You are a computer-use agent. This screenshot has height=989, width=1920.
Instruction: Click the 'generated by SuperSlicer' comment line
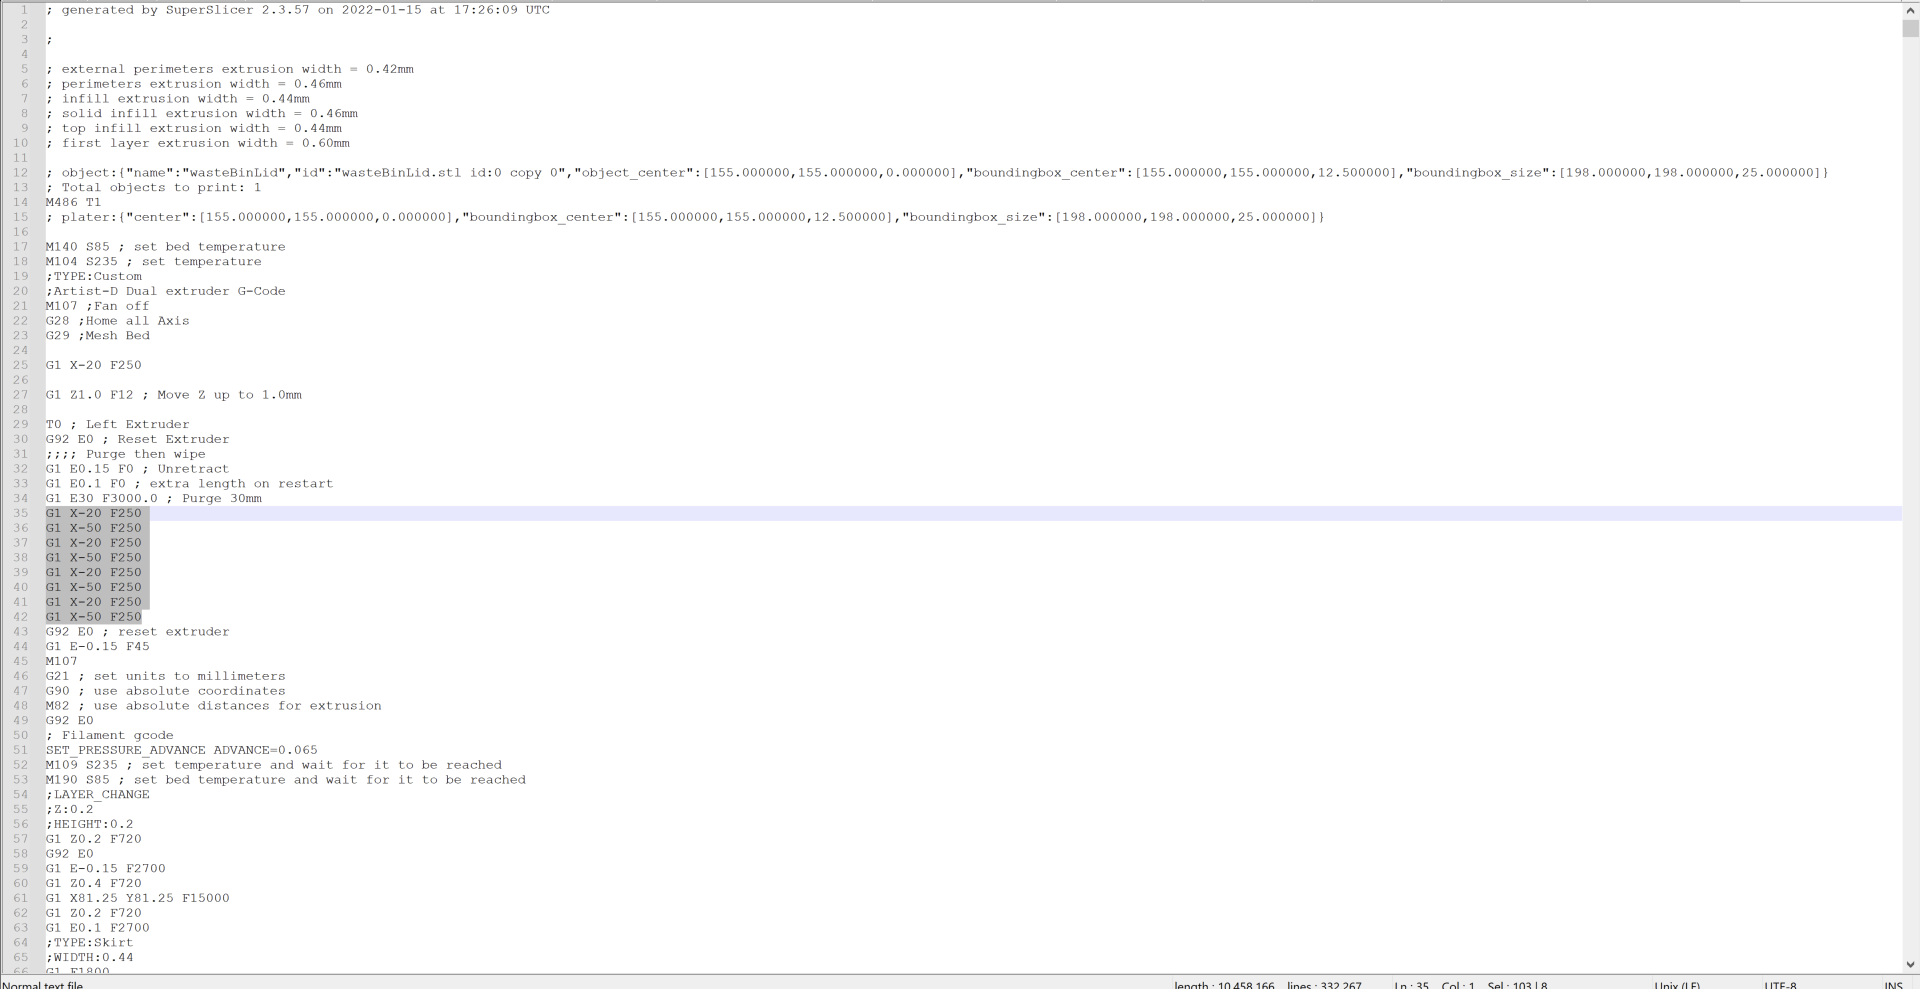(x=297, y=10)
